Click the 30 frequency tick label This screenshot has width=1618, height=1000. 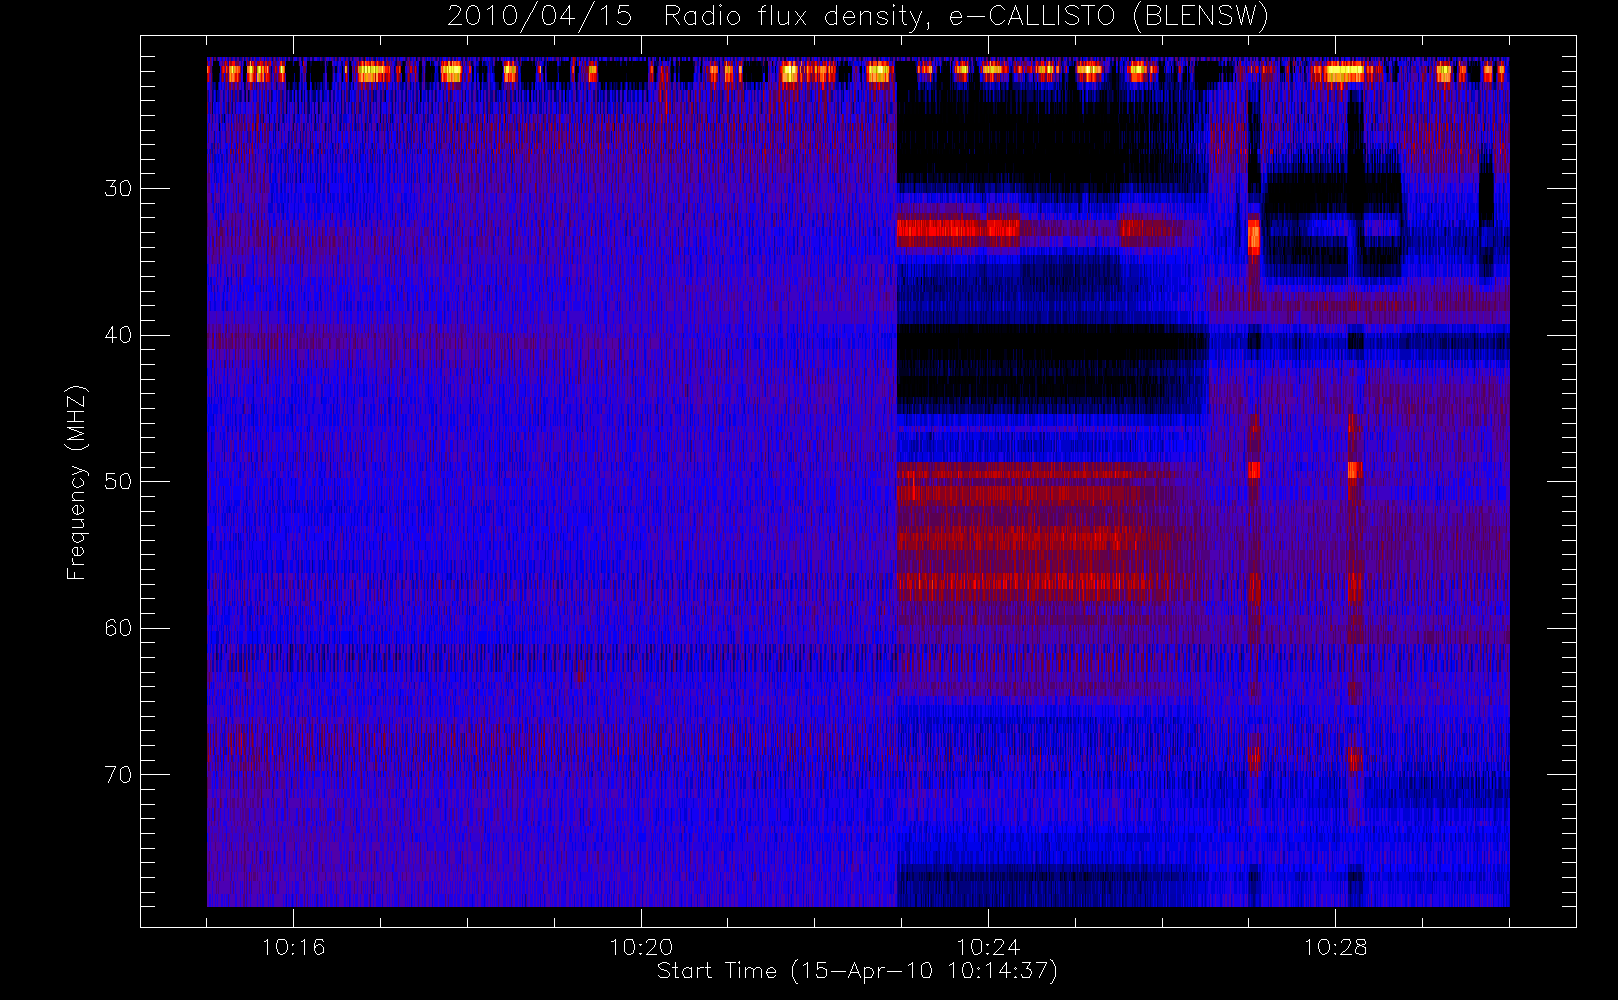pos(118,188)
